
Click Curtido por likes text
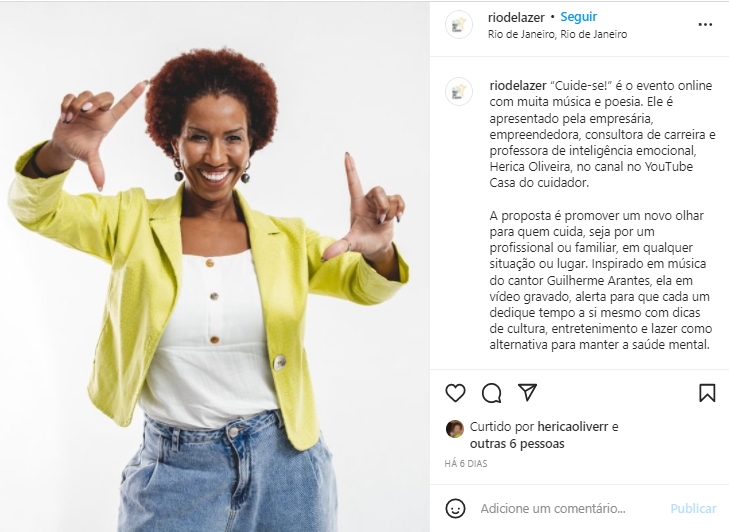pos(502,427)
